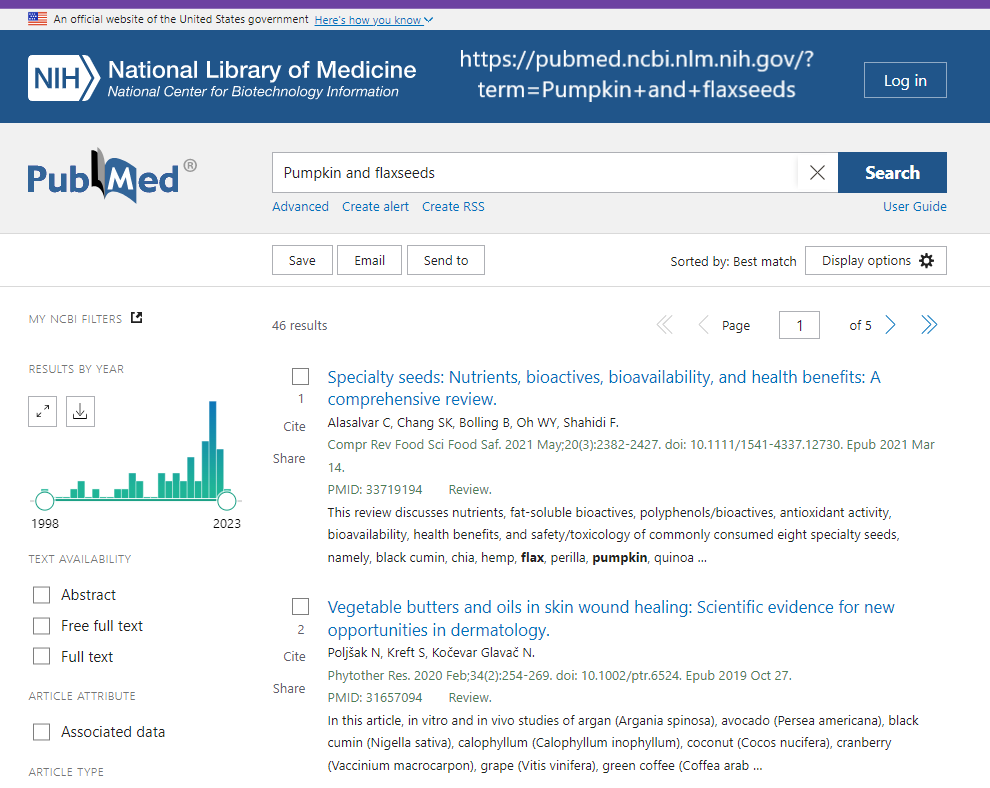Viewport: 990px width, 788px height.
Task: Click the search query input field
Action: point(535,172)
